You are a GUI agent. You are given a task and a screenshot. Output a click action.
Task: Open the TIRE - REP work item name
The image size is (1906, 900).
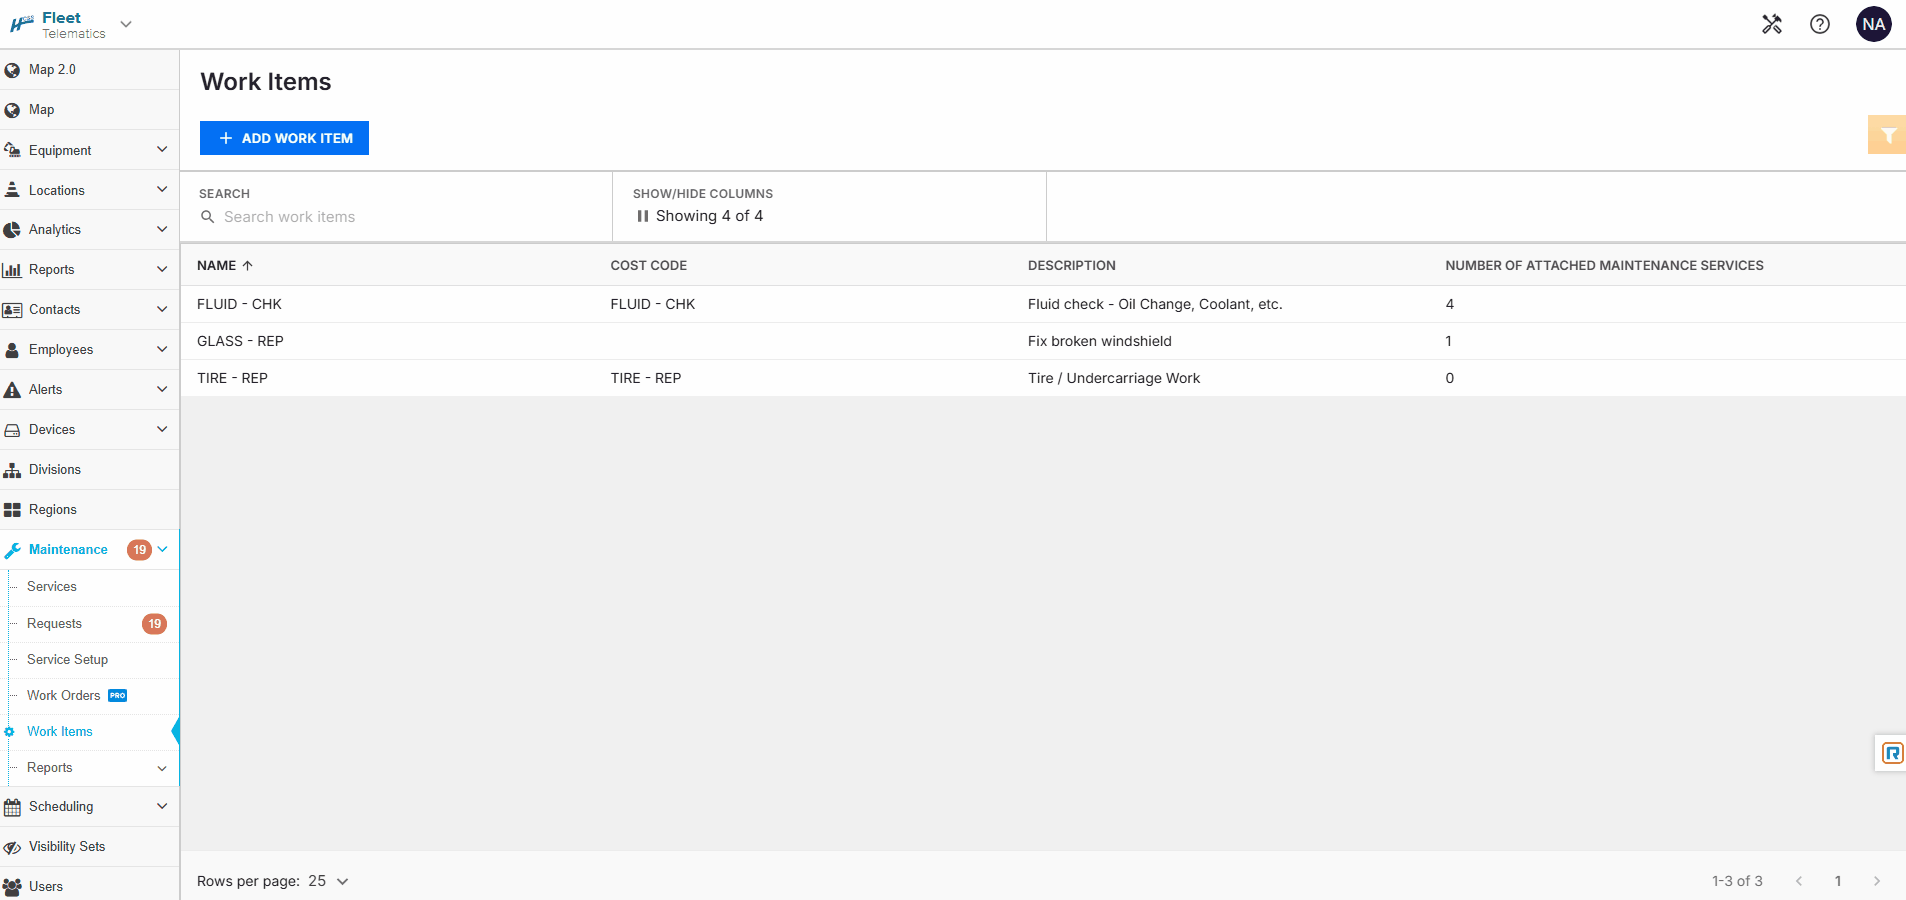pyautogui.click(x=232, y=378)
